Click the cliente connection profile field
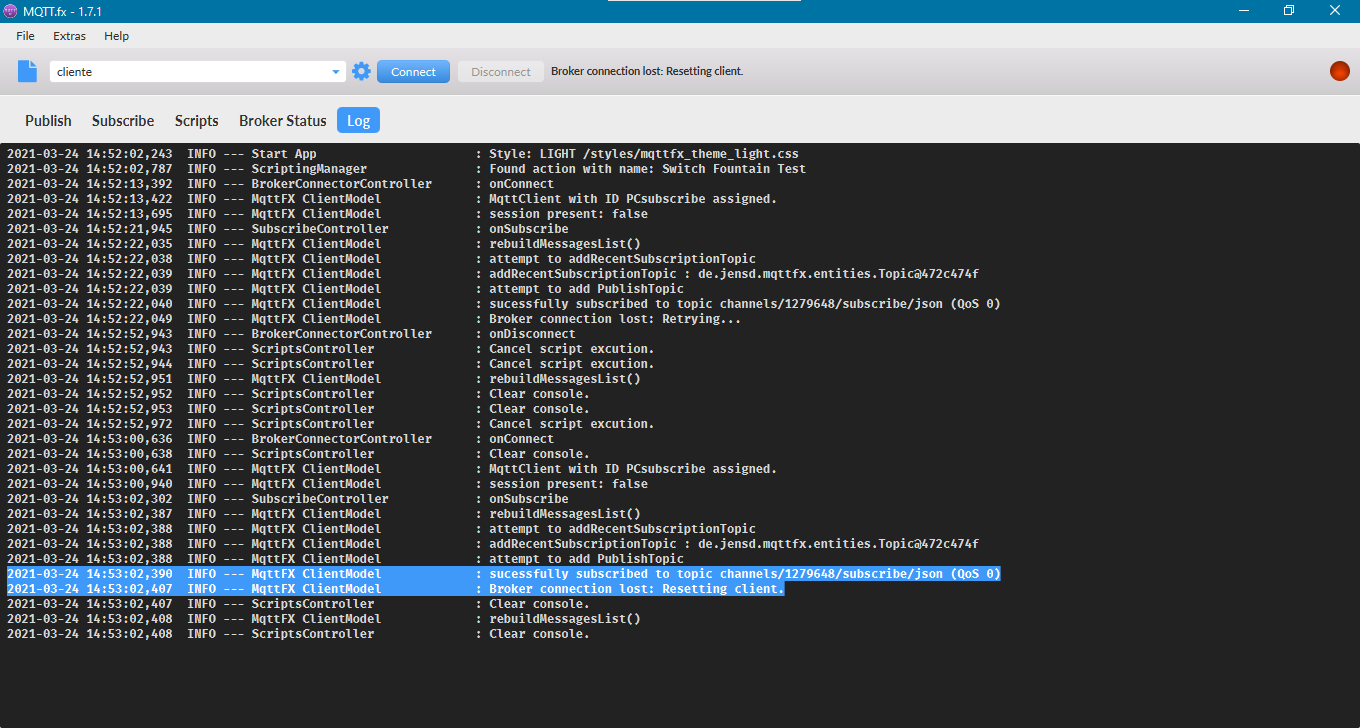This screenshot has width=1360, height=728. [190, 72]
